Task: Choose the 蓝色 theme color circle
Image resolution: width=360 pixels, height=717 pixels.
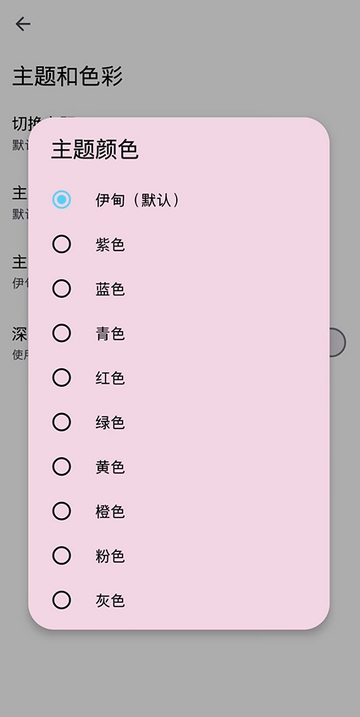Action: click(61, 289)
